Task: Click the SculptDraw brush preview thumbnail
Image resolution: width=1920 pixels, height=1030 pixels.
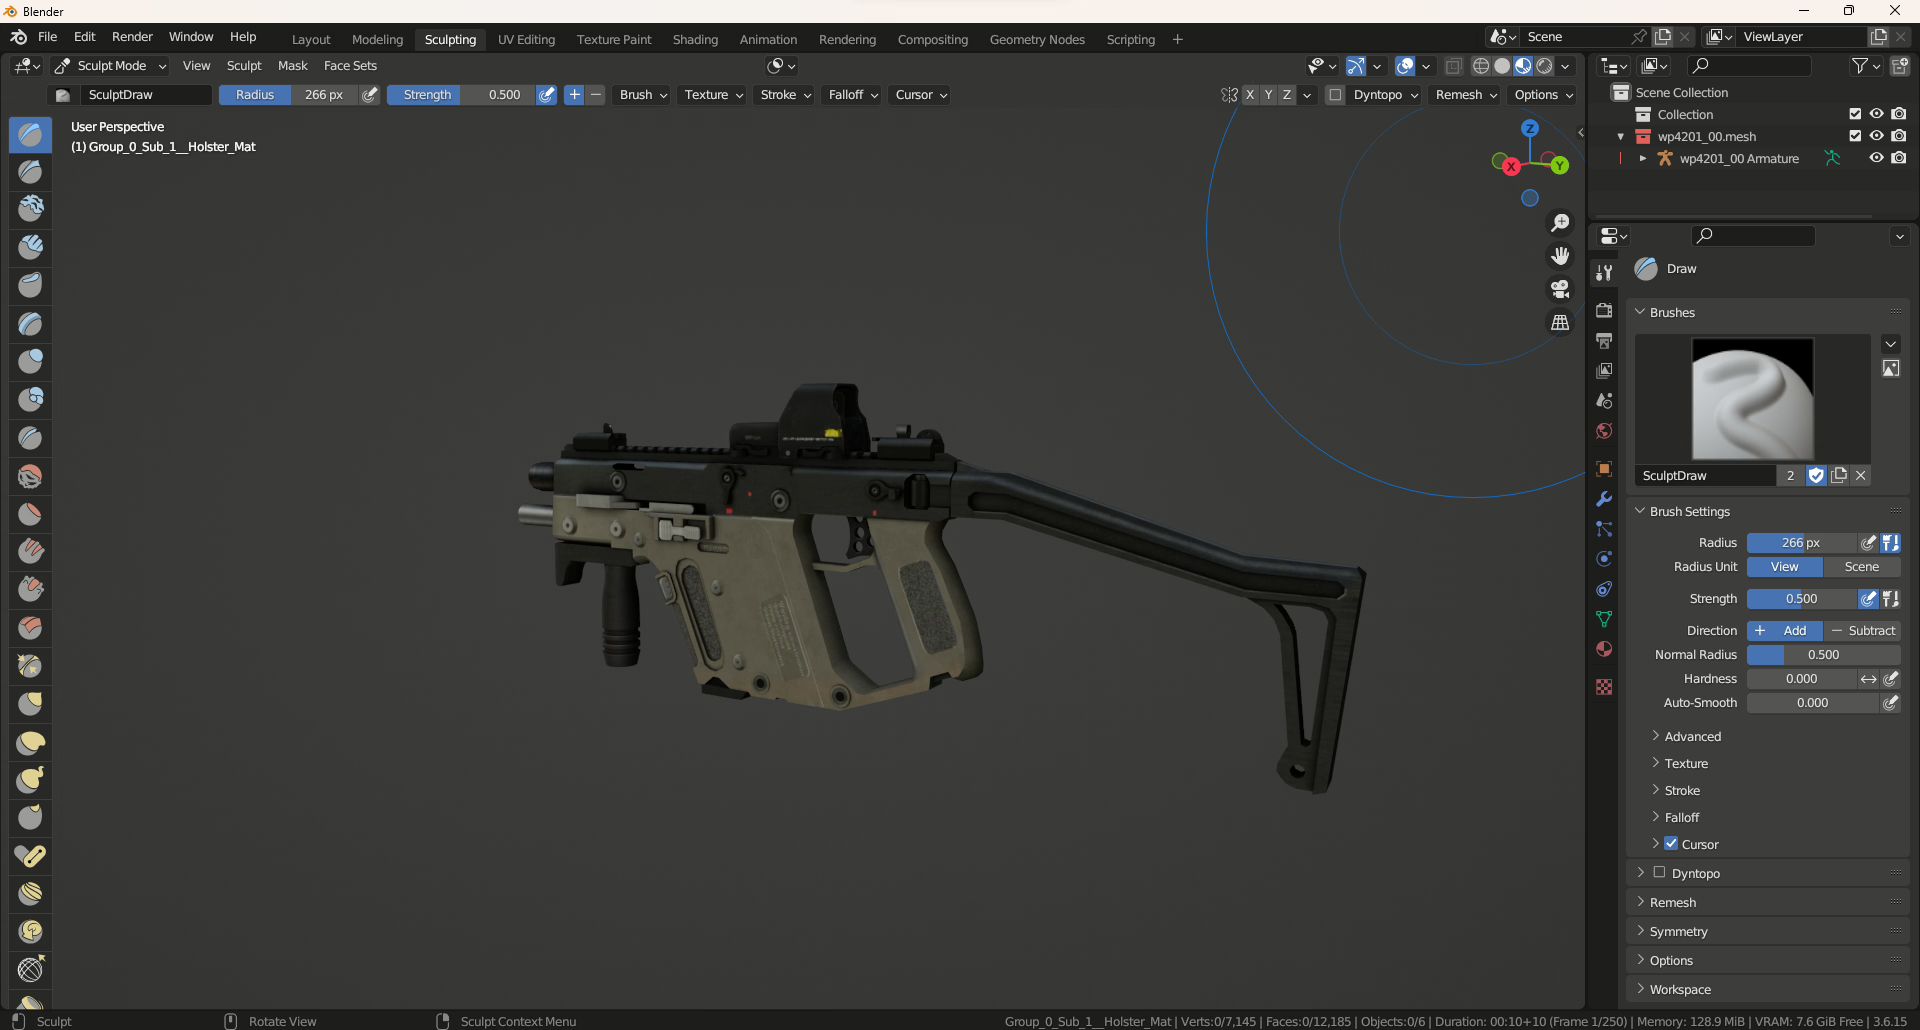Action: click(x=1752, y=398)
